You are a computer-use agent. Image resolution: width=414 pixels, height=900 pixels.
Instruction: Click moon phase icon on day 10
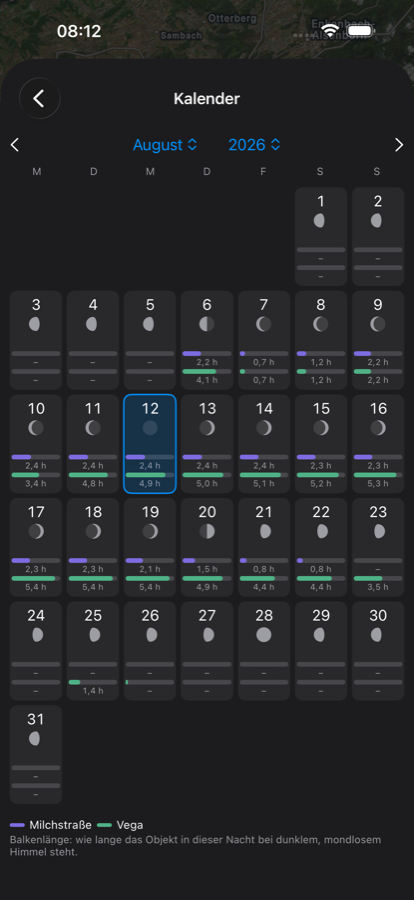click(x=36, y=428)
